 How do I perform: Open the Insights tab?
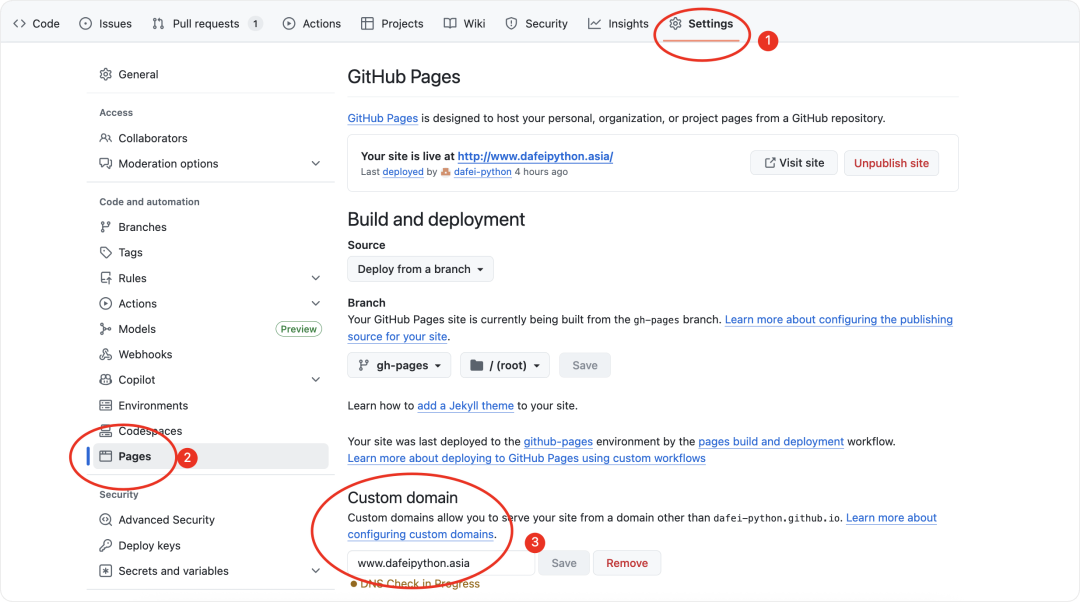pyautogui.click(x=618, y=23)
